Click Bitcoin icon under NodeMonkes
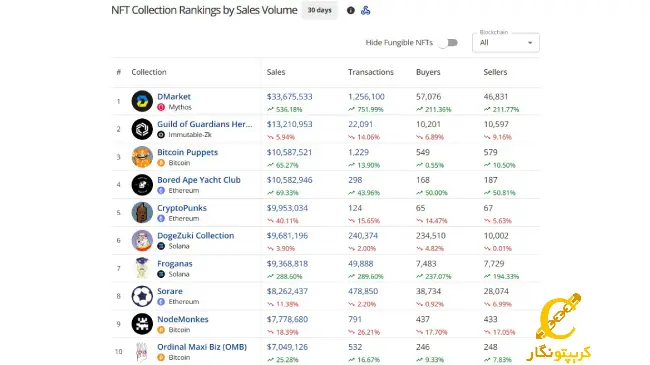 pos(161,330)
